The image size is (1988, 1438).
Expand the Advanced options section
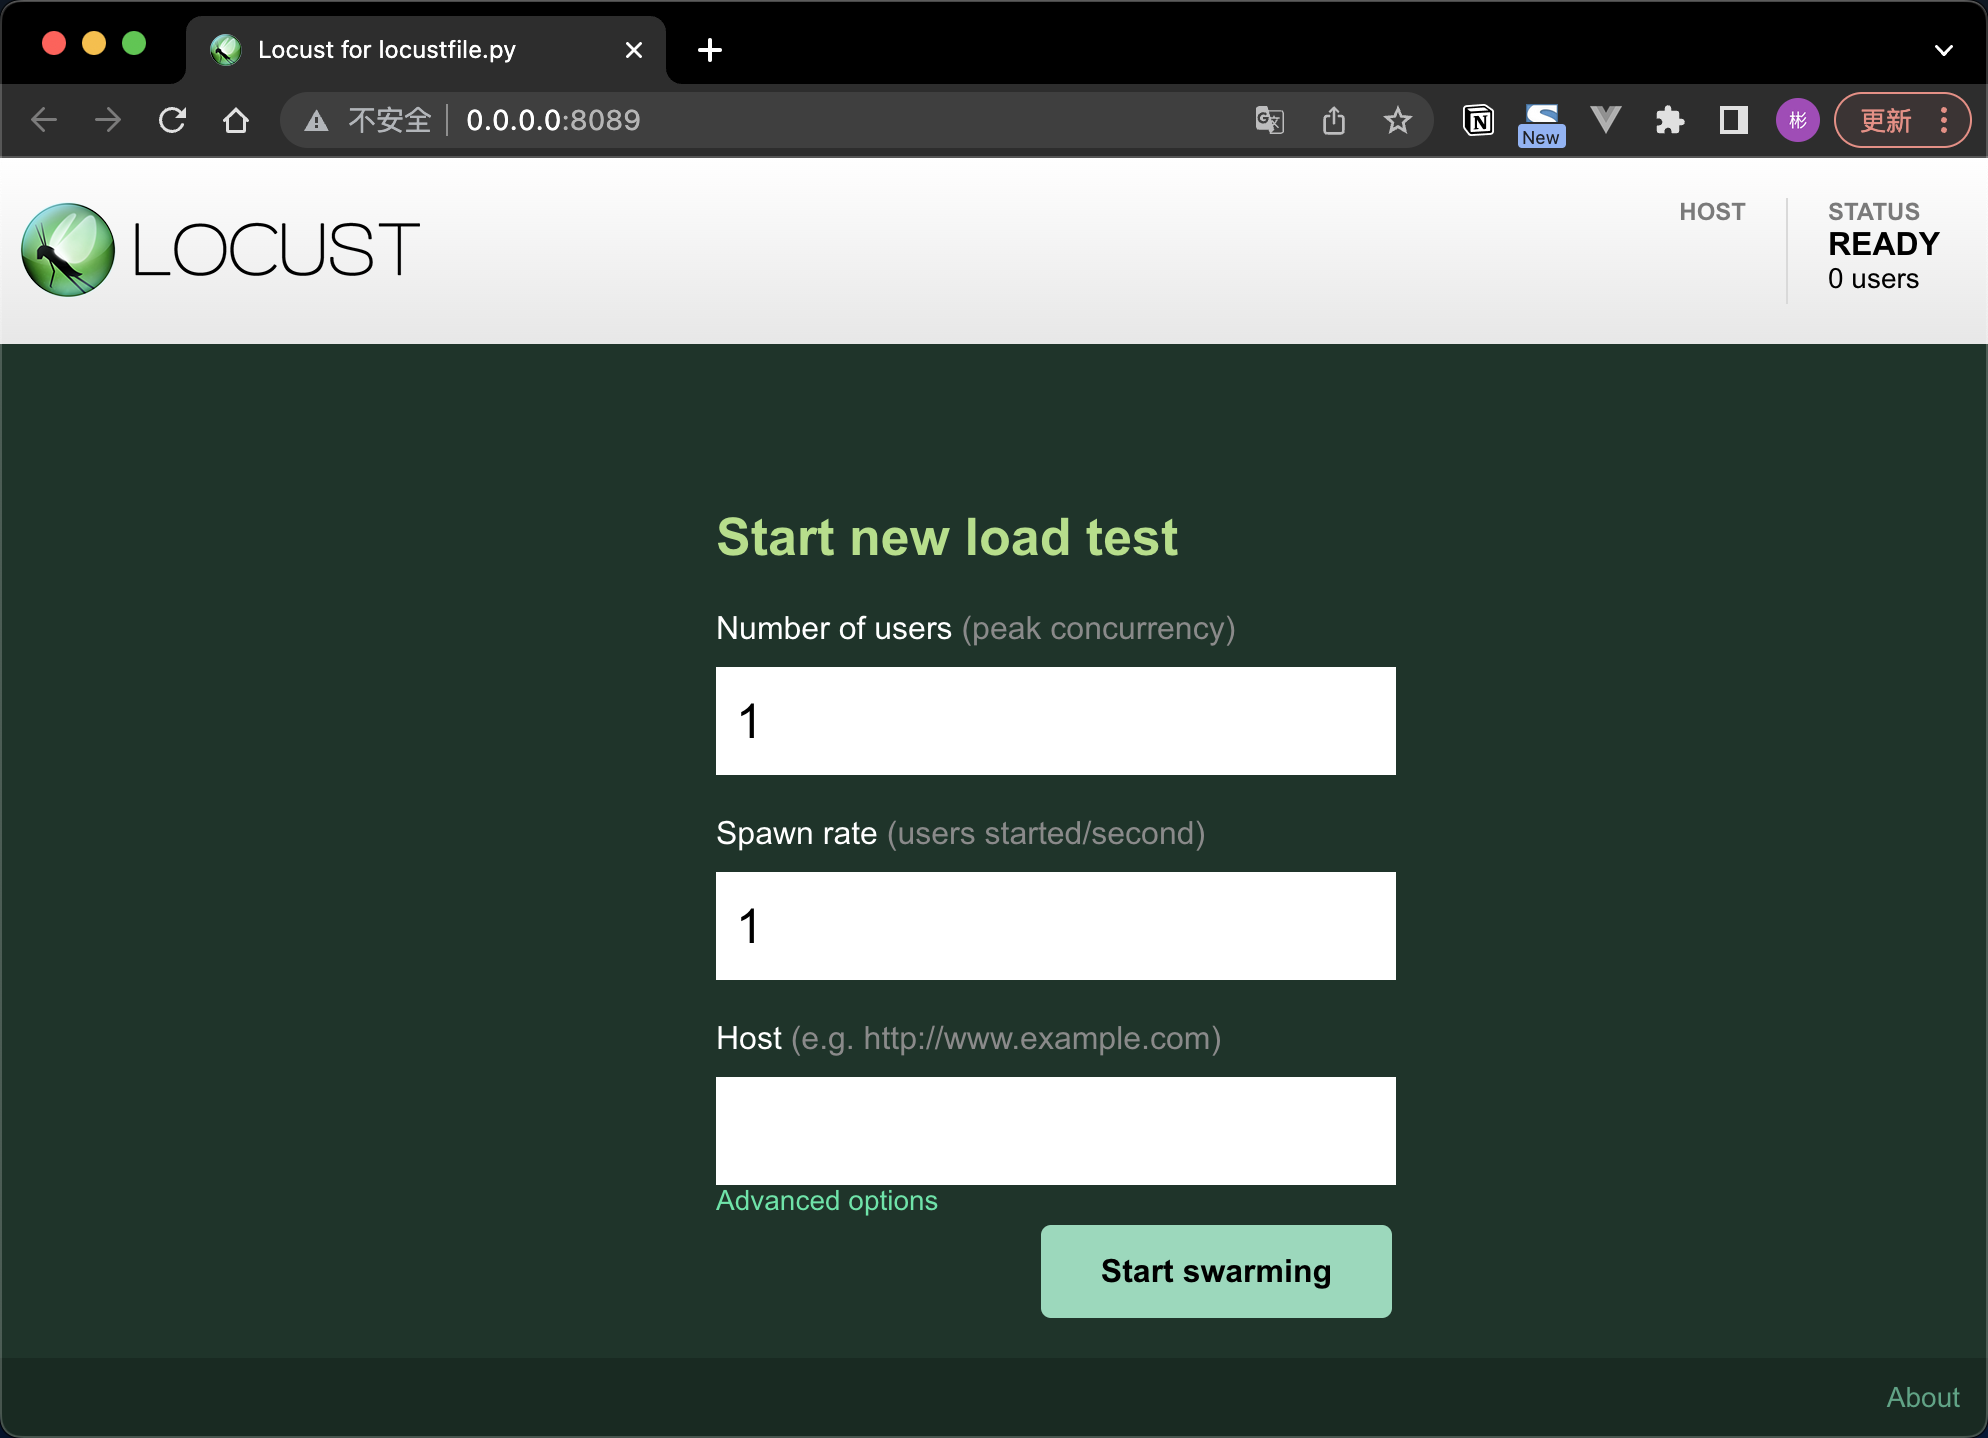(x=826, y=1200)
